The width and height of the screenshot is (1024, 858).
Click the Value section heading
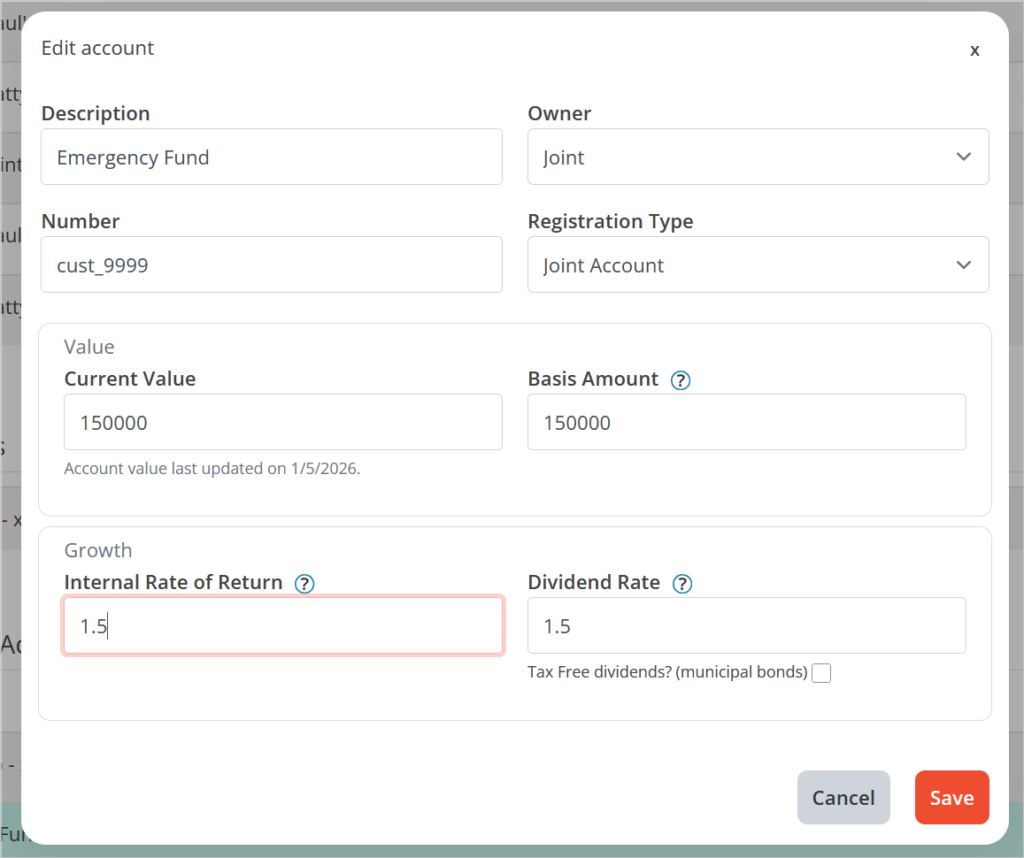point(89,347)
